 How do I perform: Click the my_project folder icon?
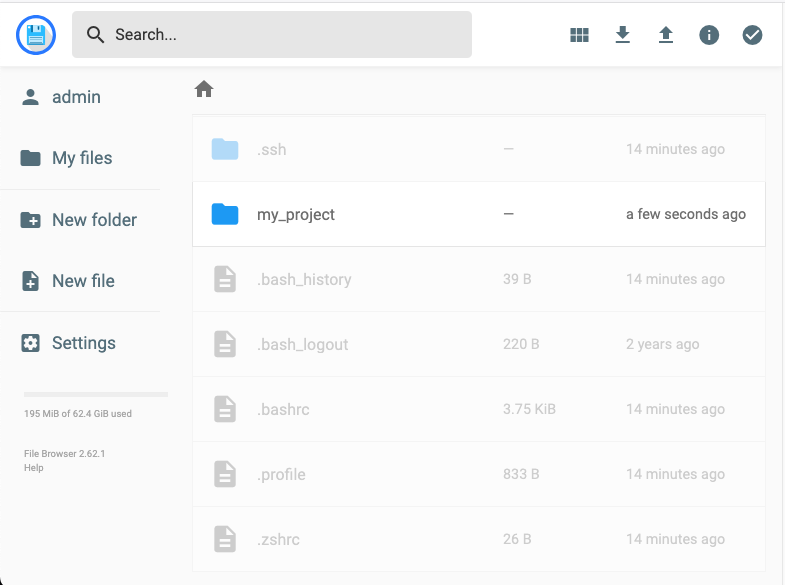coord(225,214)
